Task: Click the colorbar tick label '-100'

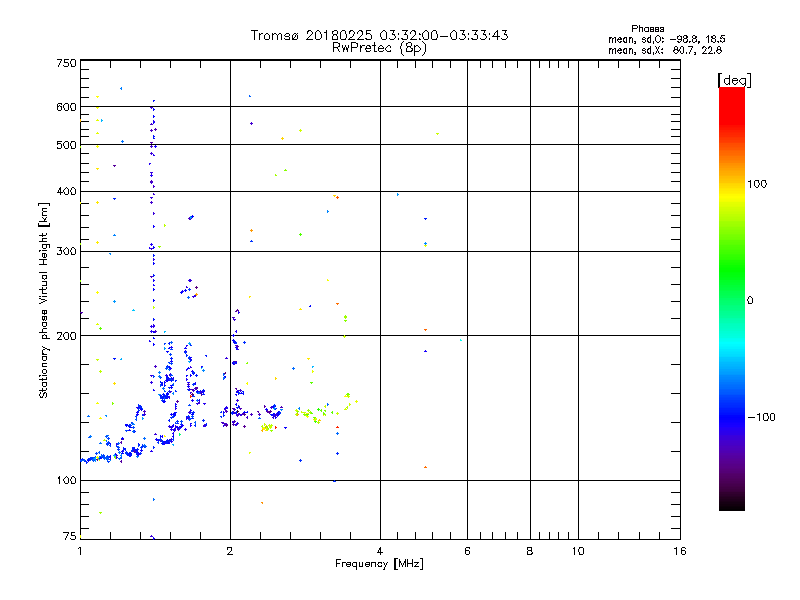Action: point(761,417)
